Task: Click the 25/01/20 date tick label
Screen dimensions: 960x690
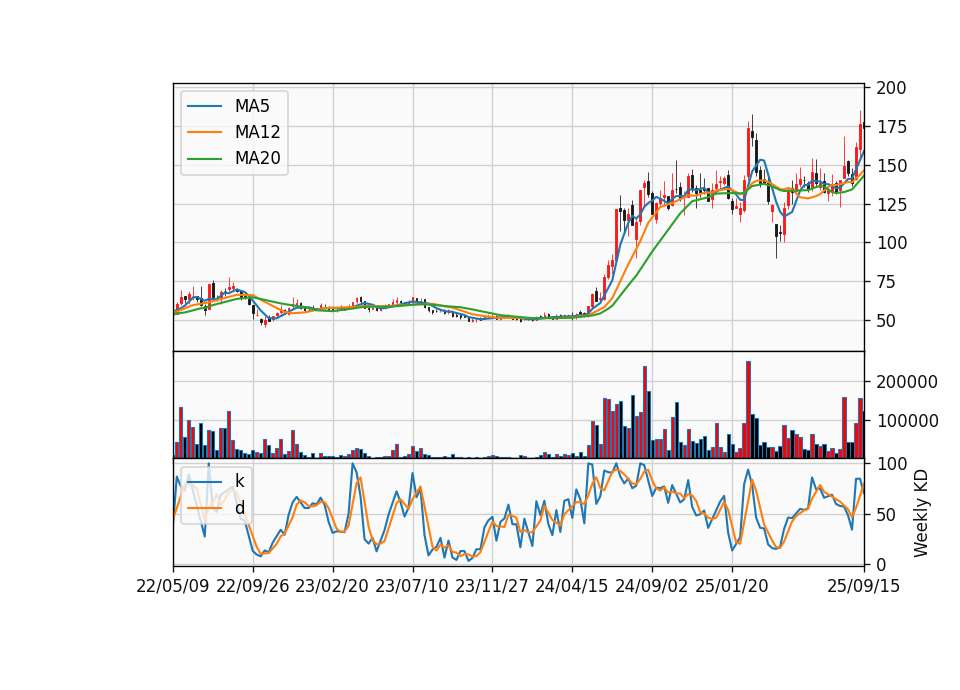Action: (732, 586)
